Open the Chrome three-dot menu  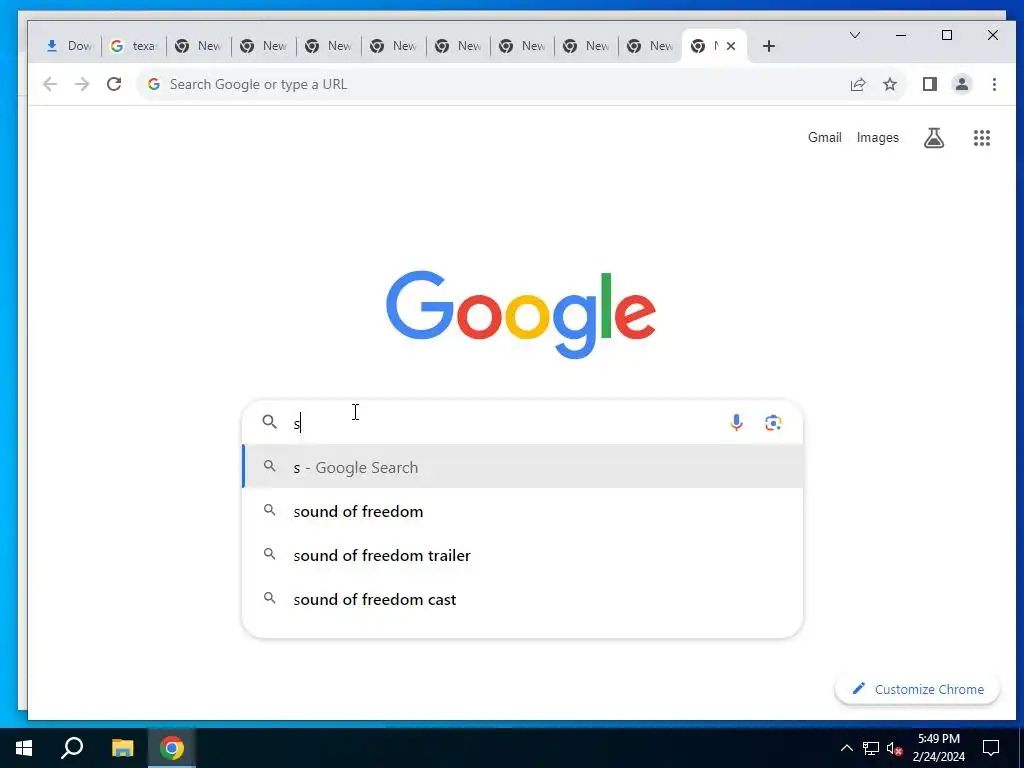pyautogui.click(x=994, y=84)
